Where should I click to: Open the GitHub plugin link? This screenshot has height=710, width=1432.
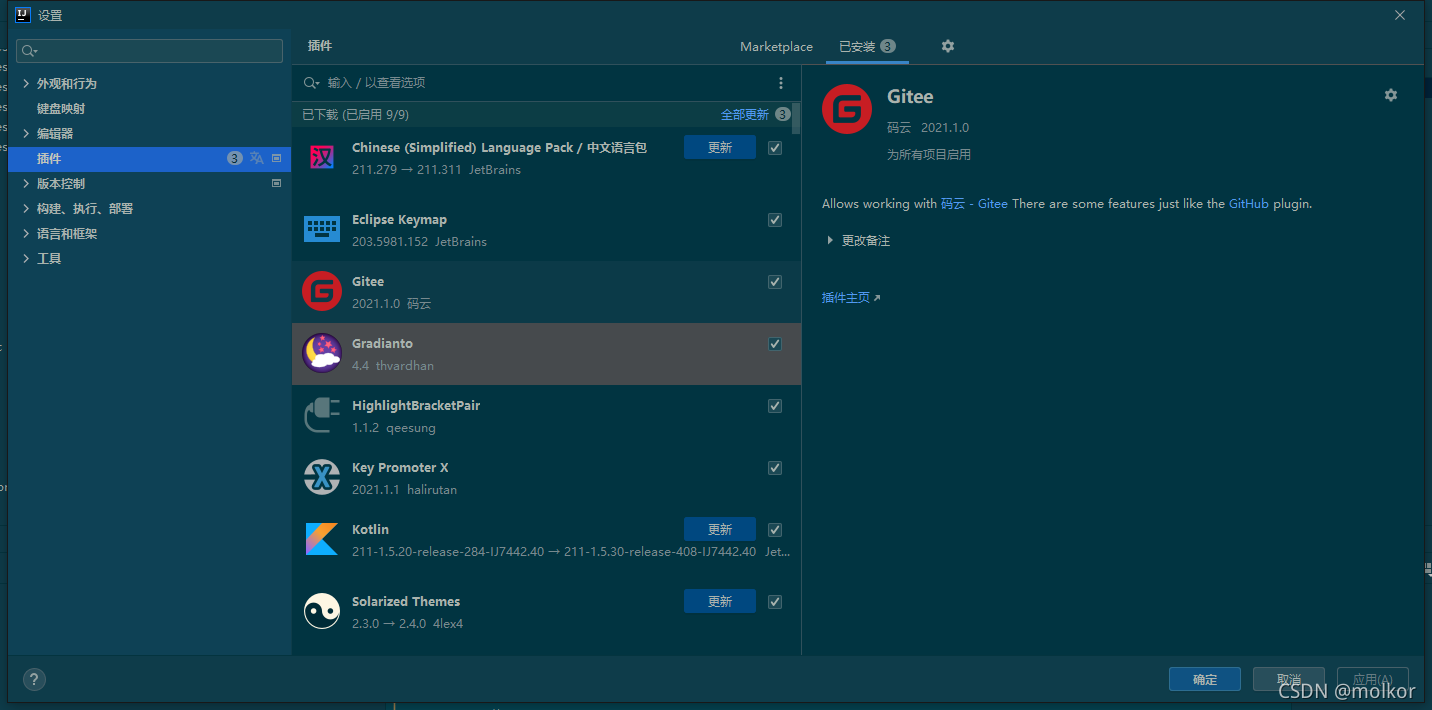(1249, 204)
